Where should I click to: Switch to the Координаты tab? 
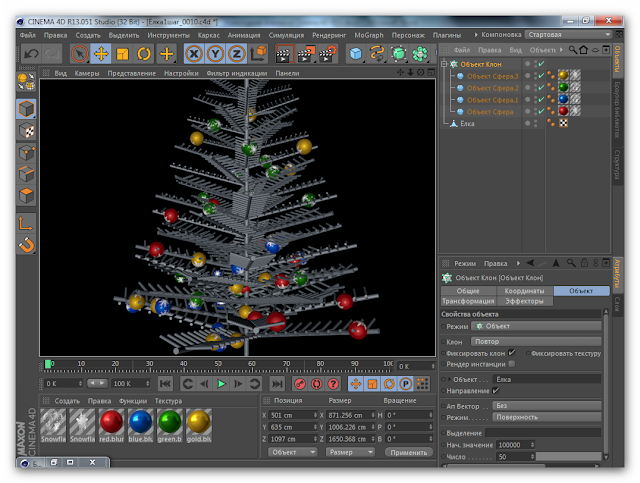tap(524, 290)
